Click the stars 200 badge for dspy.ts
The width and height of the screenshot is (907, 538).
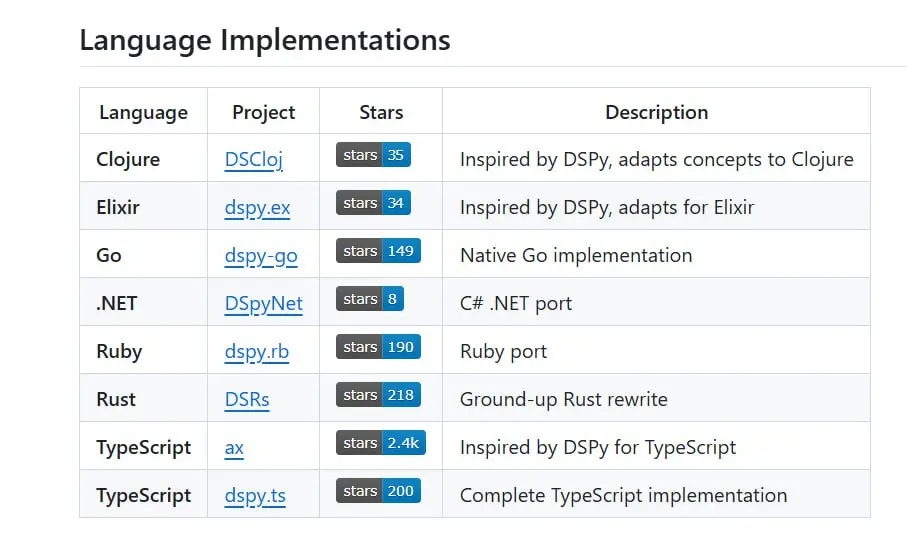(378, 491)
